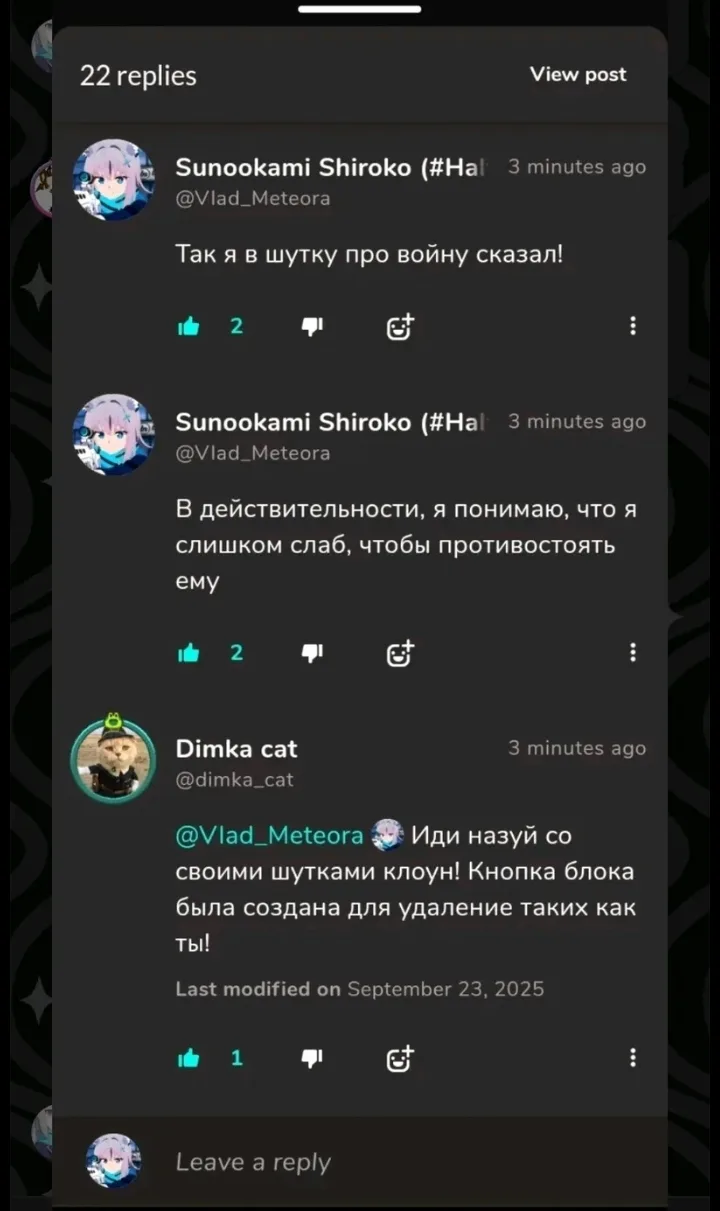Dislike Dimka cat's reply
Image resolution: width=720 pixels, height=1211 pixels.
click(x=313, y=1058)
